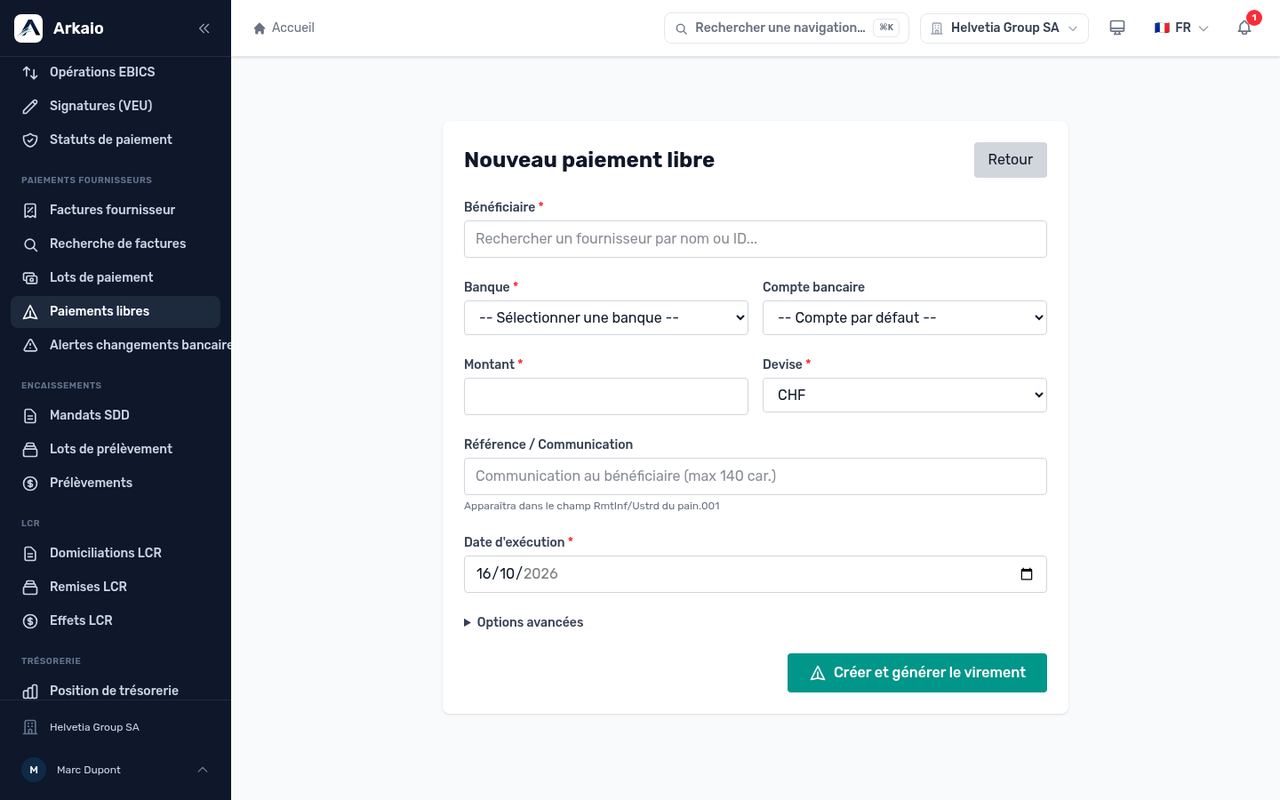
Task: Click the Recherche de factures magnifier icon
Action: tap(30, 244)
